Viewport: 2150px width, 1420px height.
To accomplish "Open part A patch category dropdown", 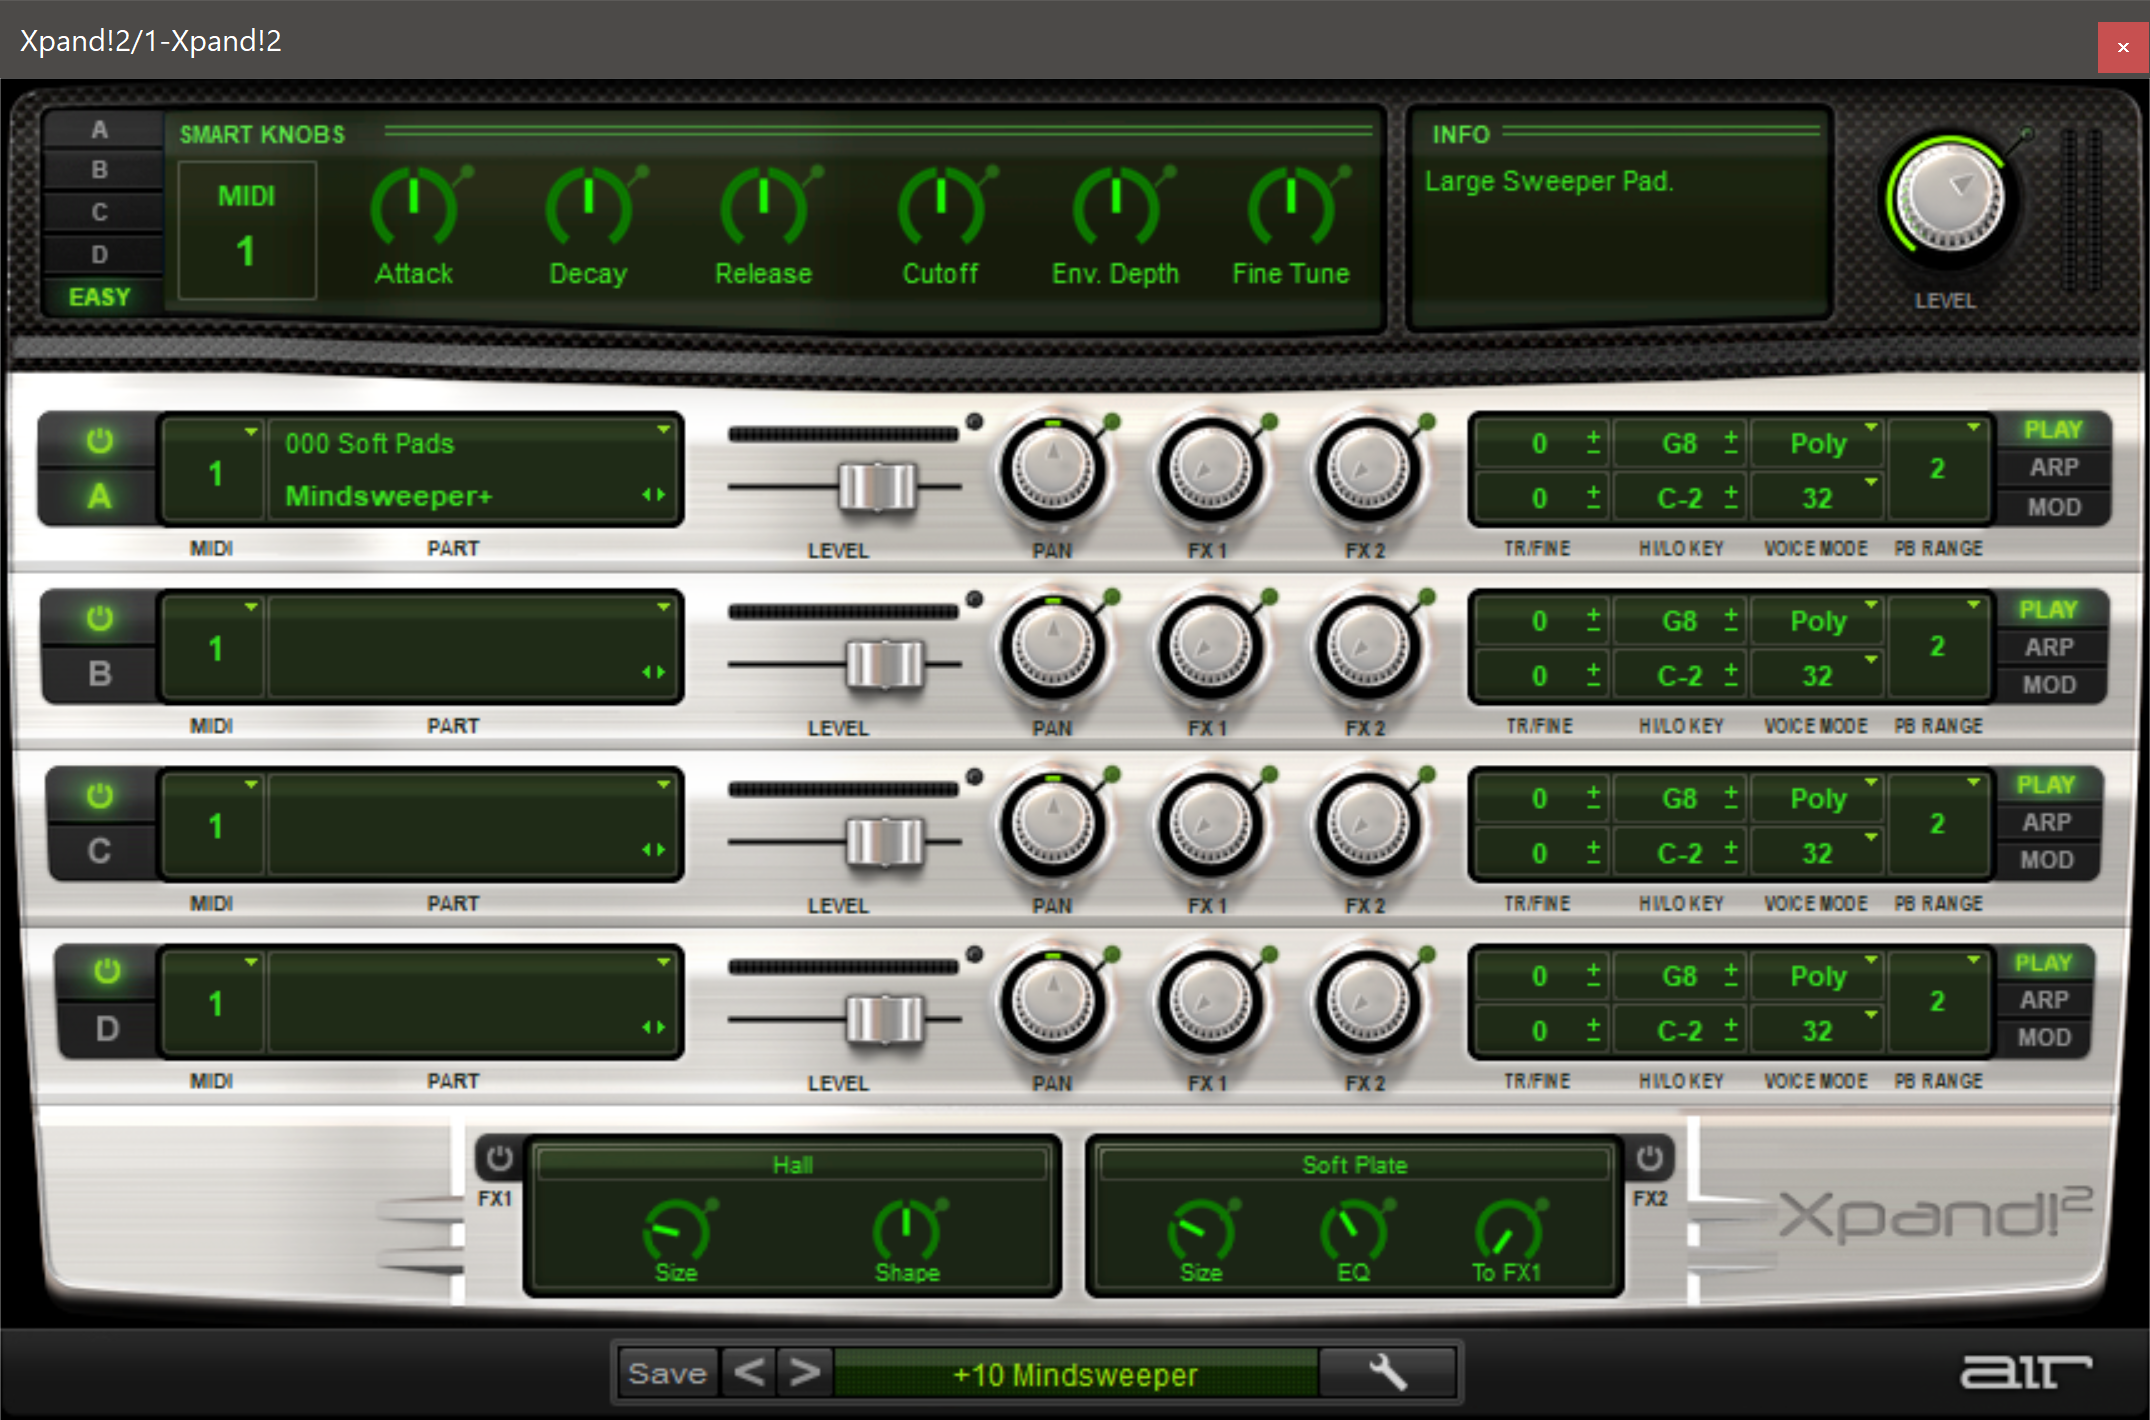I will pyautogui.click(x=663, y=430).
